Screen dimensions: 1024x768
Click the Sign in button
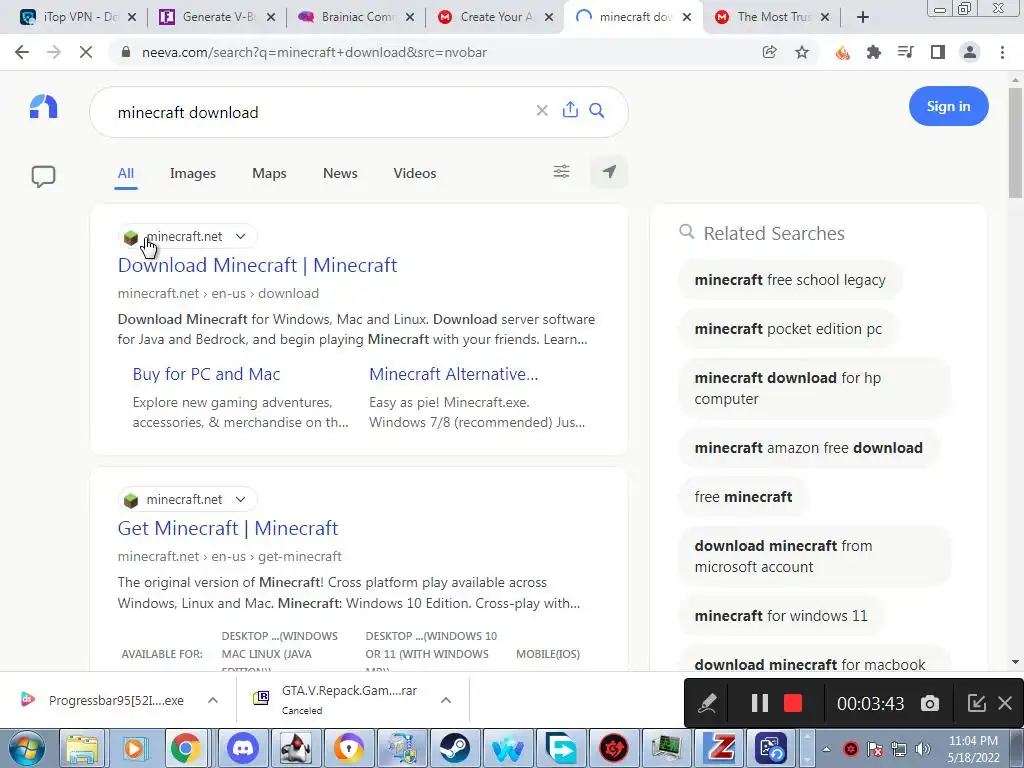(948, 106)
